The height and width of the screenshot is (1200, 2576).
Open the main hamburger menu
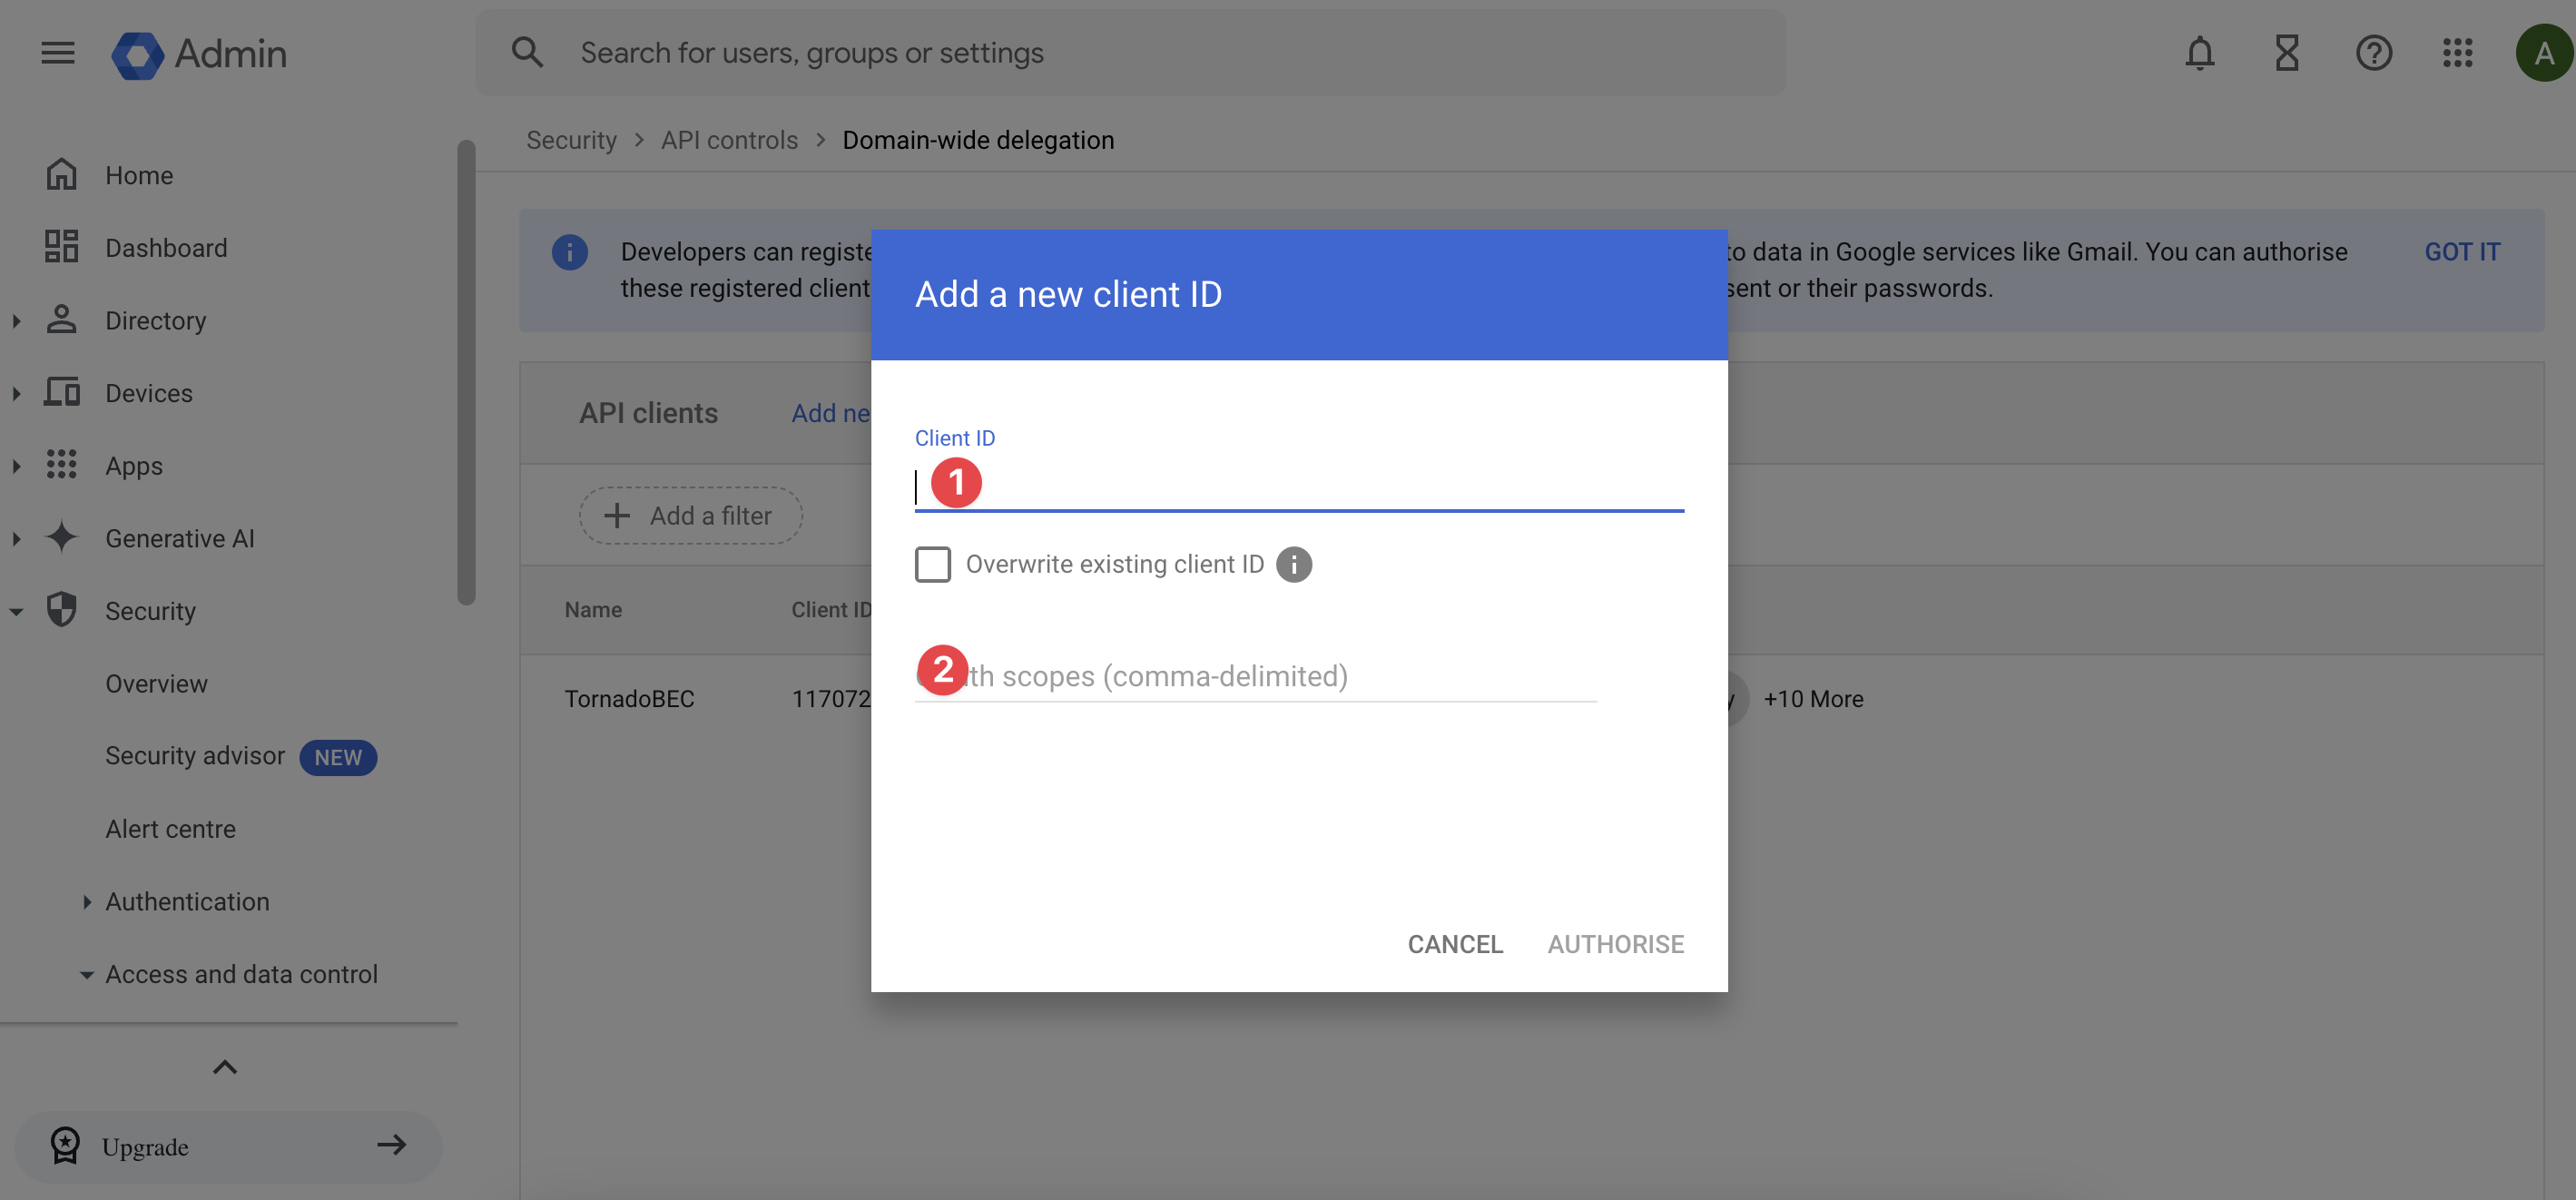click(x=58, y=53)
